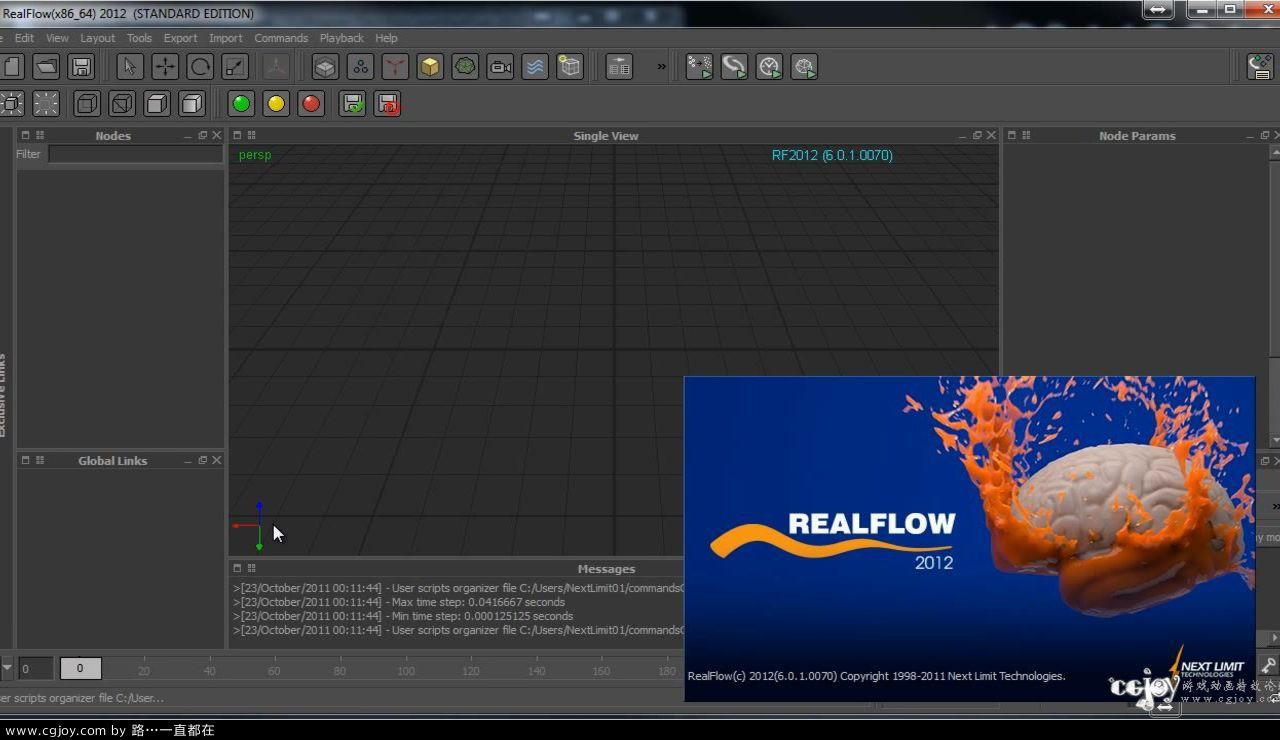Viewport: 1280px width, 740px height.
Task: Switch viewport to flat shaded cube mode
Action: coord(157,103)
